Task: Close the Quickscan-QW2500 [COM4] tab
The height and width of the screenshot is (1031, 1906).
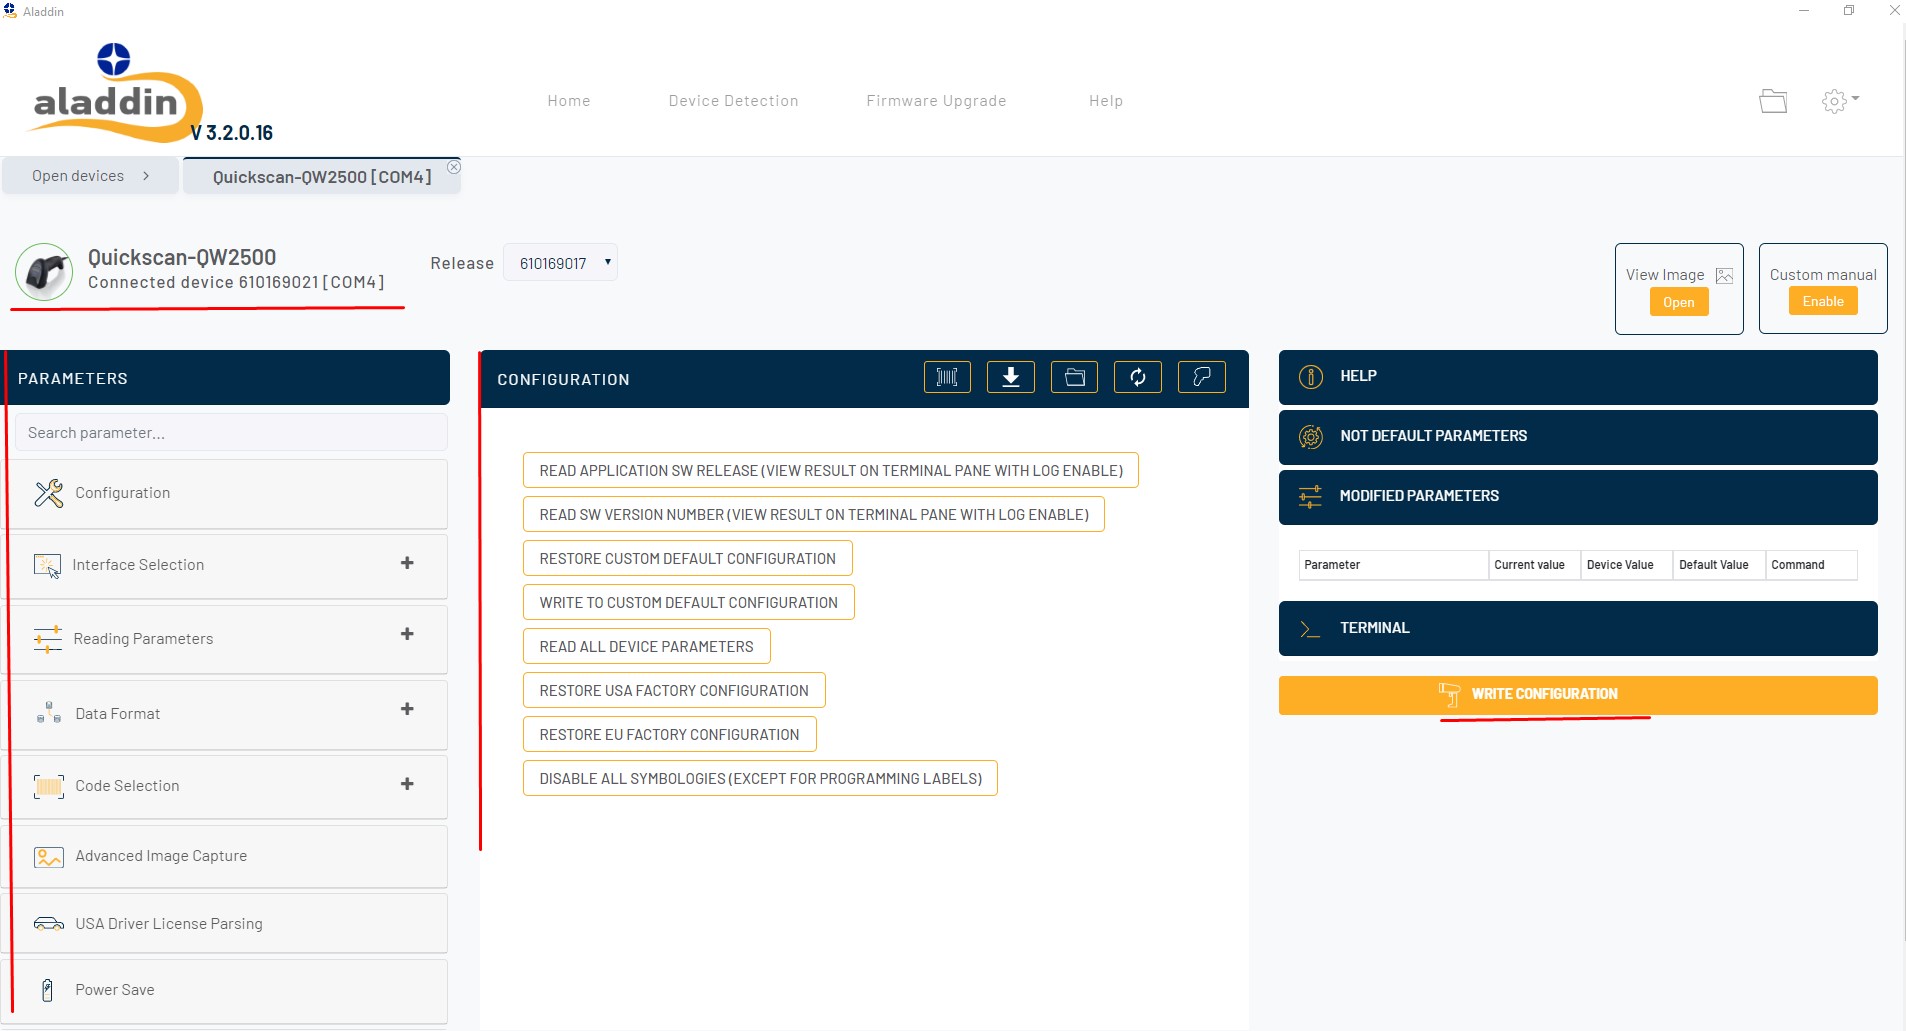Action: (x=454, y=167)
